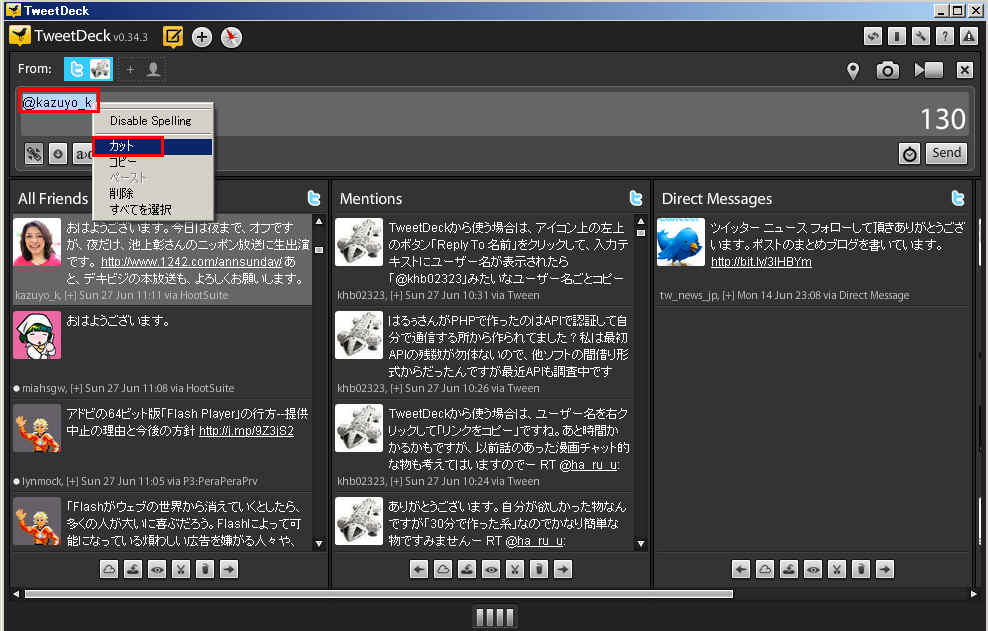Open settings with the wrench icon
The image size is (988, 631).
pyautogui.click(x=921, y=36)
